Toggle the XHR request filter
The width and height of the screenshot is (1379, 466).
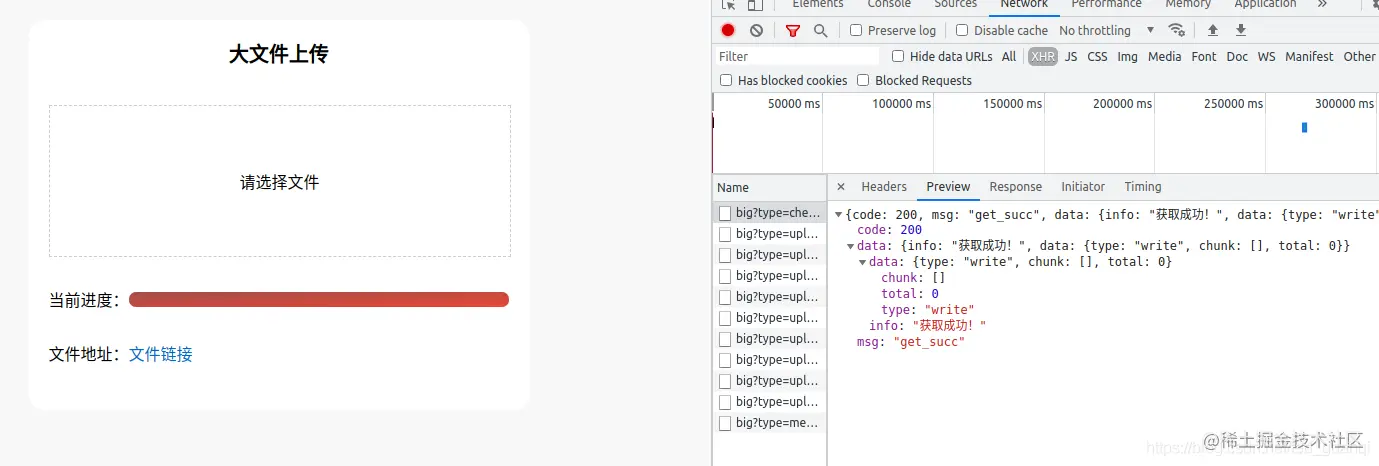tap(1043, 57)
